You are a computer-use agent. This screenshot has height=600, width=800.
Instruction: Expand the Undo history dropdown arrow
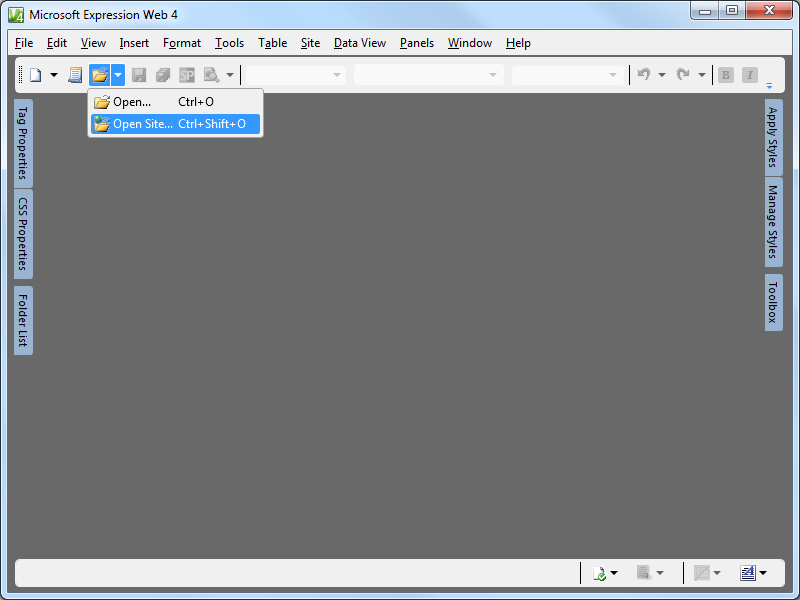pyautogui.click(x=662, y=75)
